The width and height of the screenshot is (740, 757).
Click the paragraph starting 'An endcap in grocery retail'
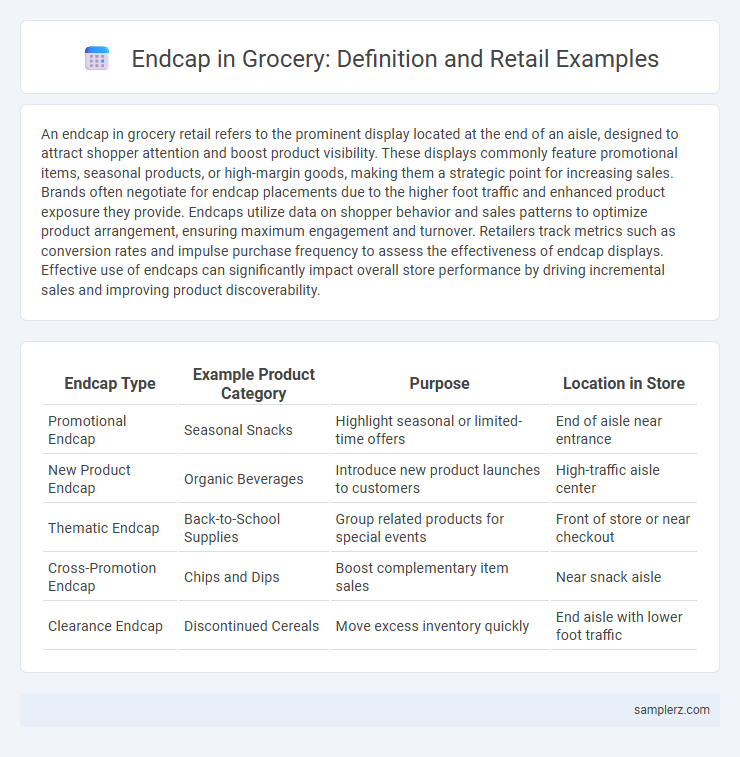point(360,211)
